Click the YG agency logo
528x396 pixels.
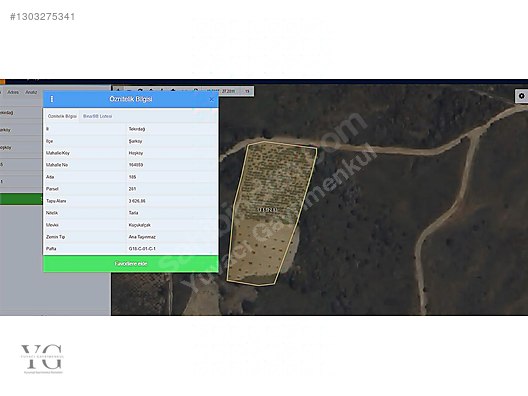coord(42,359)
